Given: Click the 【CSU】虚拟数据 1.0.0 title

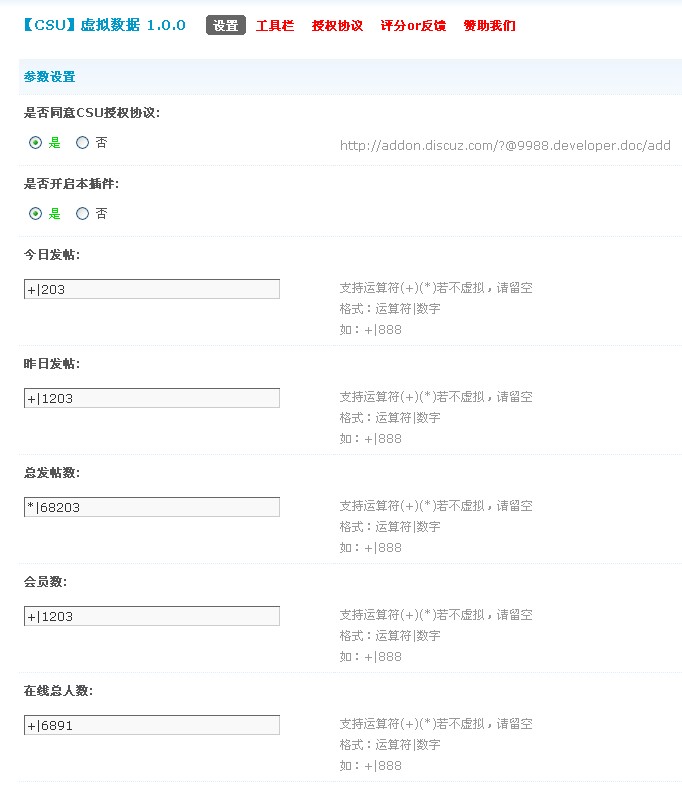Looking at the screenshot, I should click(102, 25).
